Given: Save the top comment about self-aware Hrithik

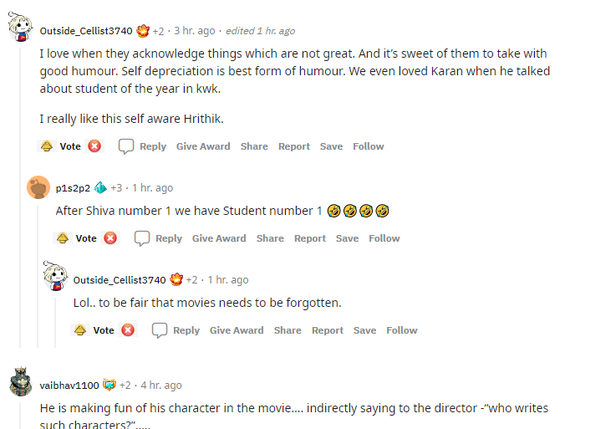Looking at the screenshot, I should (x=331, y=146).
